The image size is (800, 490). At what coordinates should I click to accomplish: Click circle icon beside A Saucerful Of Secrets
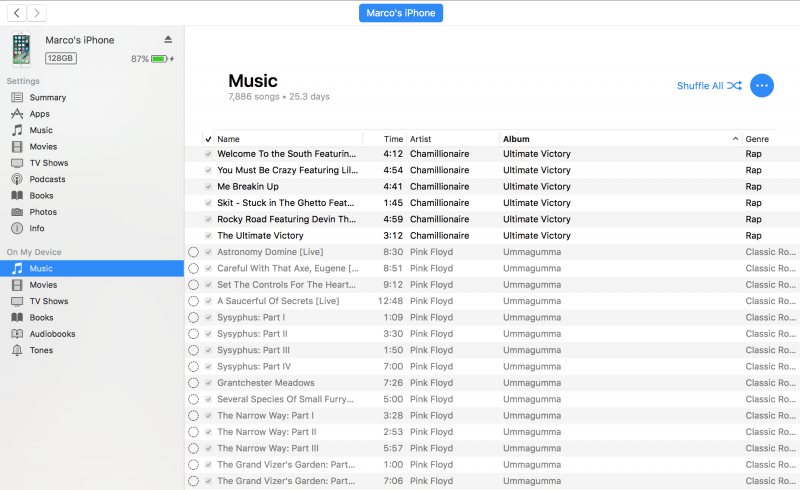[193, 301]
